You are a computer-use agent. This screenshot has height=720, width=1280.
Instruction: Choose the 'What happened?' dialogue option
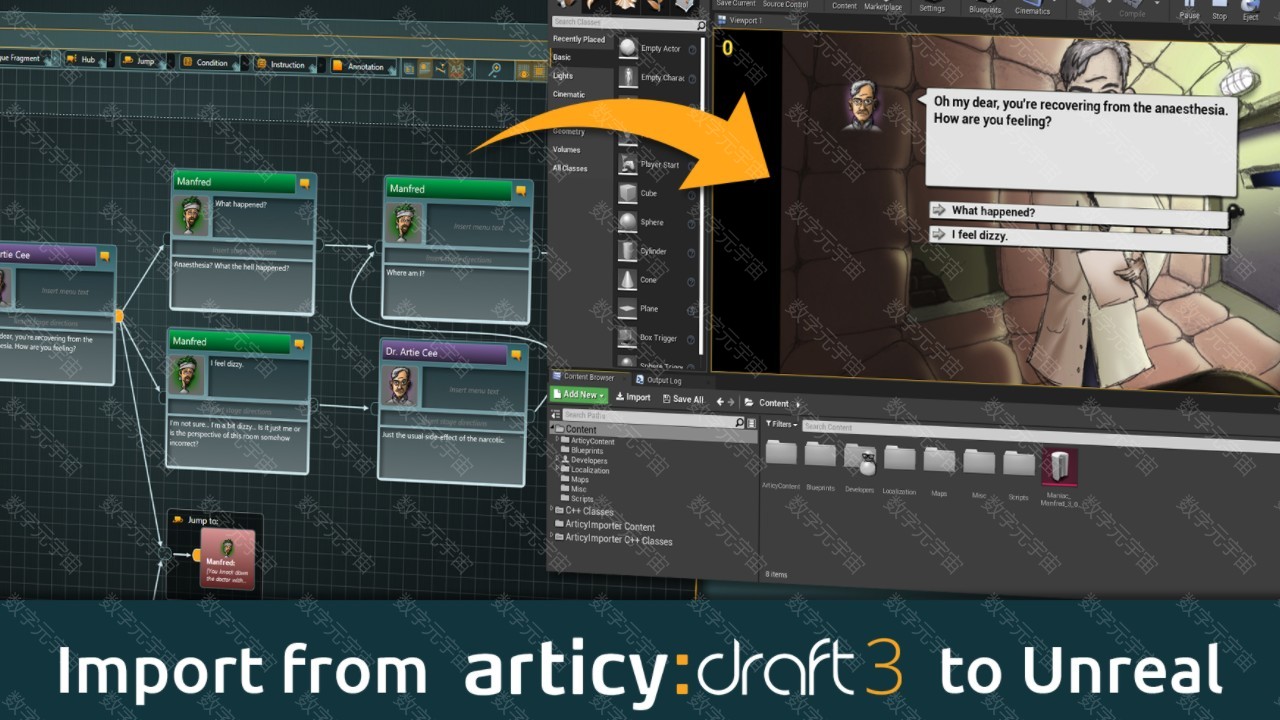1078,214
